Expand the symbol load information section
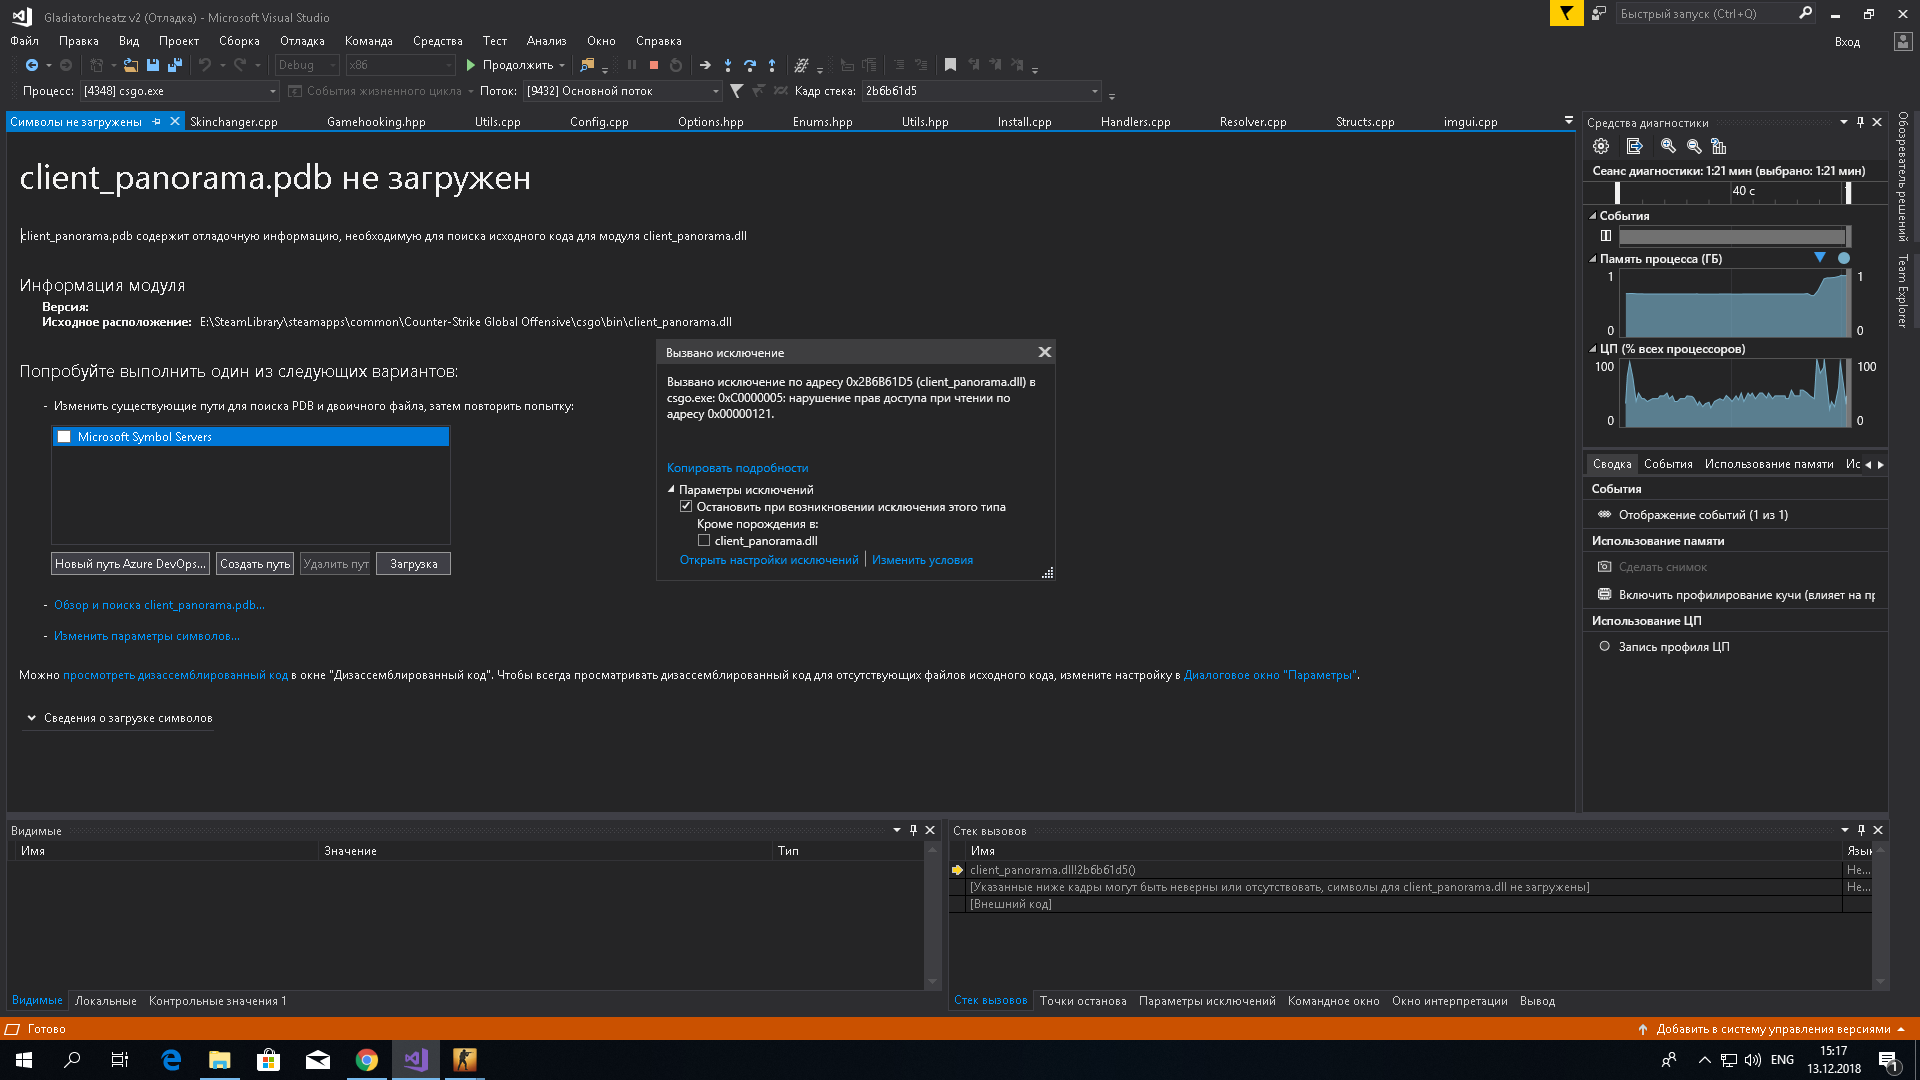The height and width of the screenshot is (1080, 1920). click(32, 718)
